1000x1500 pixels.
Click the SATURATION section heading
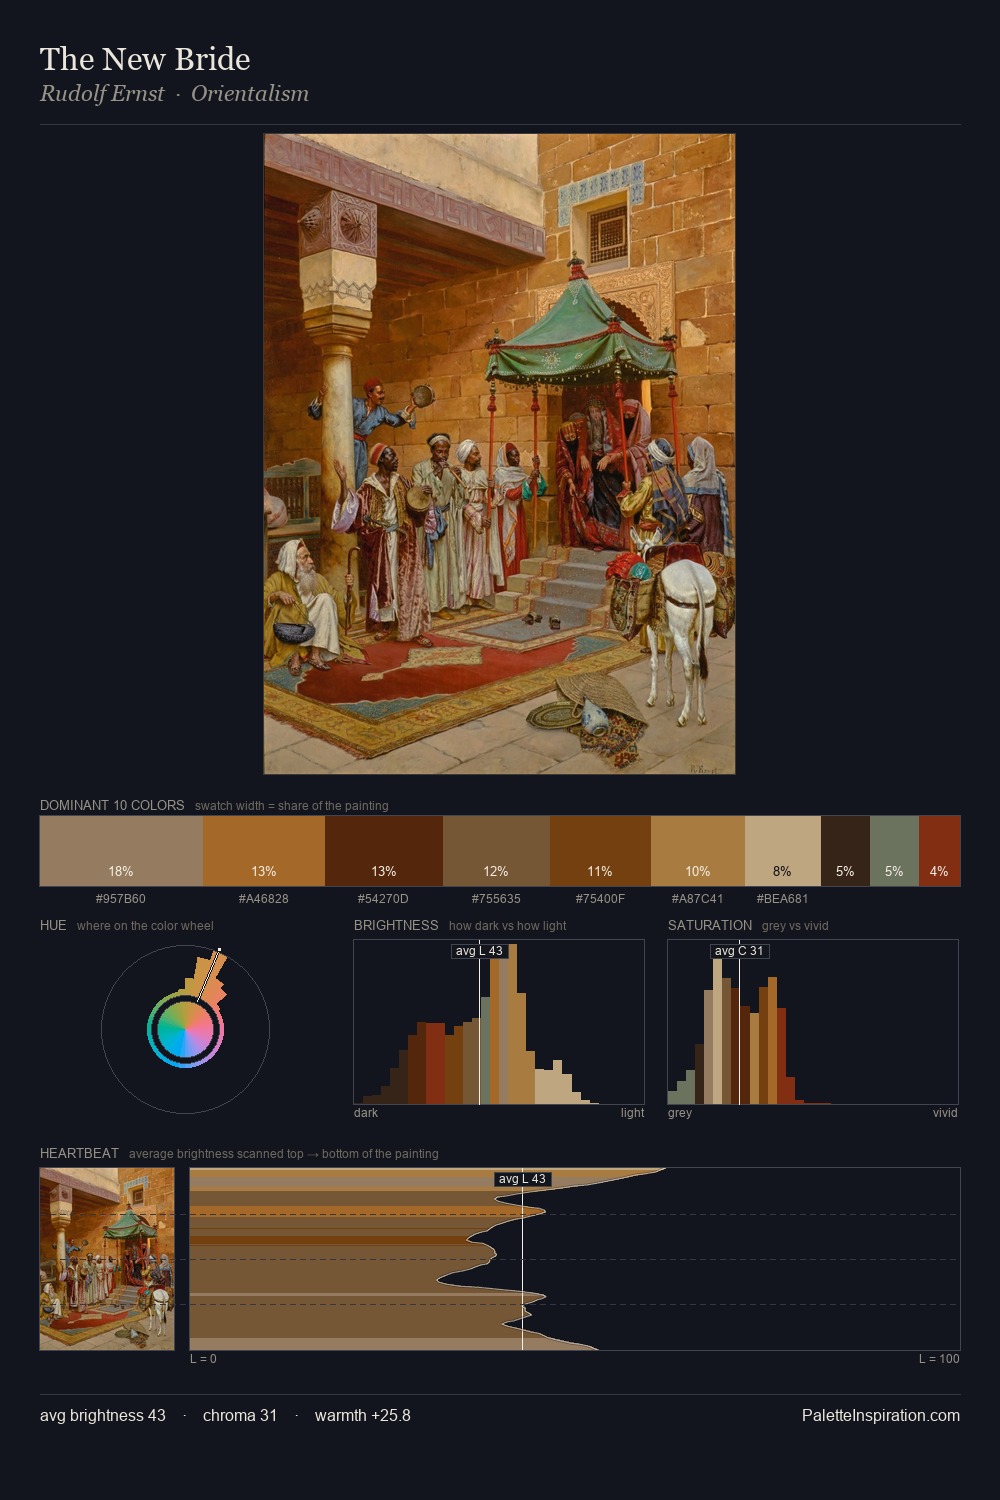(710, 925)
